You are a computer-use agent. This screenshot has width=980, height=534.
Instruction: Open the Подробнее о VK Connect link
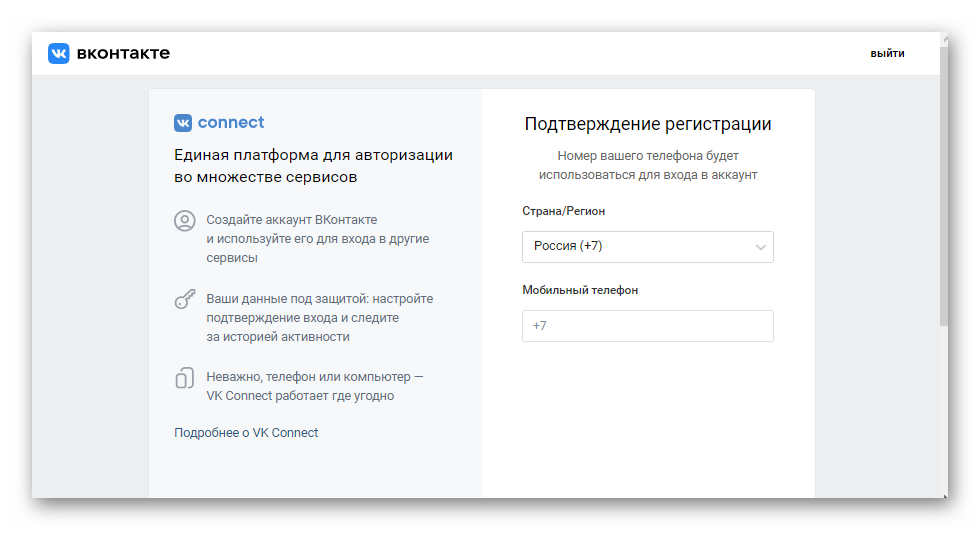point(246,433)
